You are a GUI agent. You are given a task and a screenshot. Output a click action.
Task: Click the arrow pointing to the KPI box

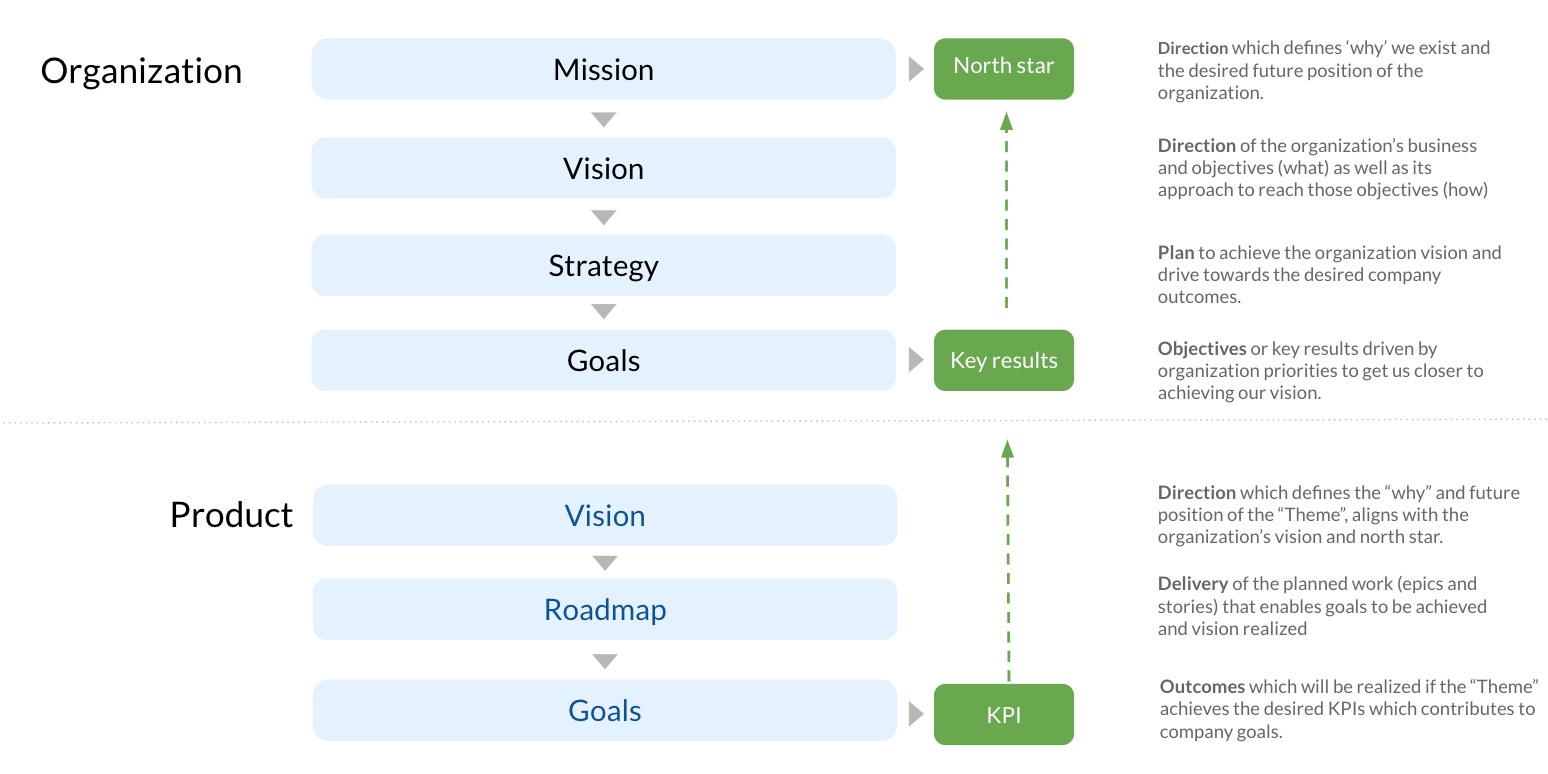pos(915,714)
